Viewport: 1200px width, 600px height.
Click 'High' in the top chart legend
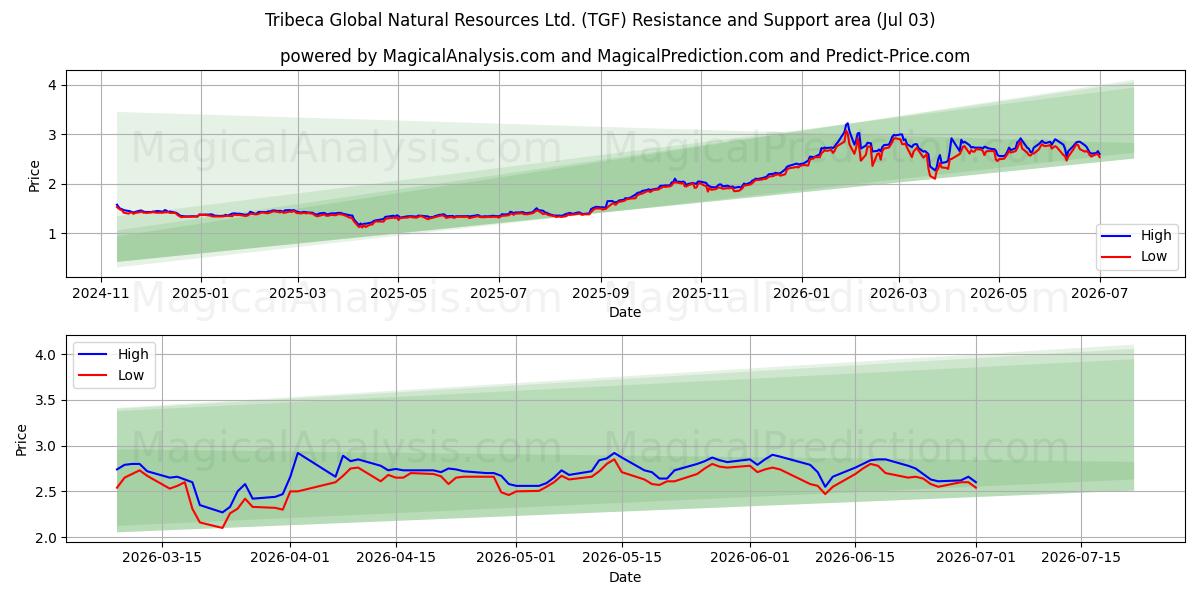(1156, 236)
